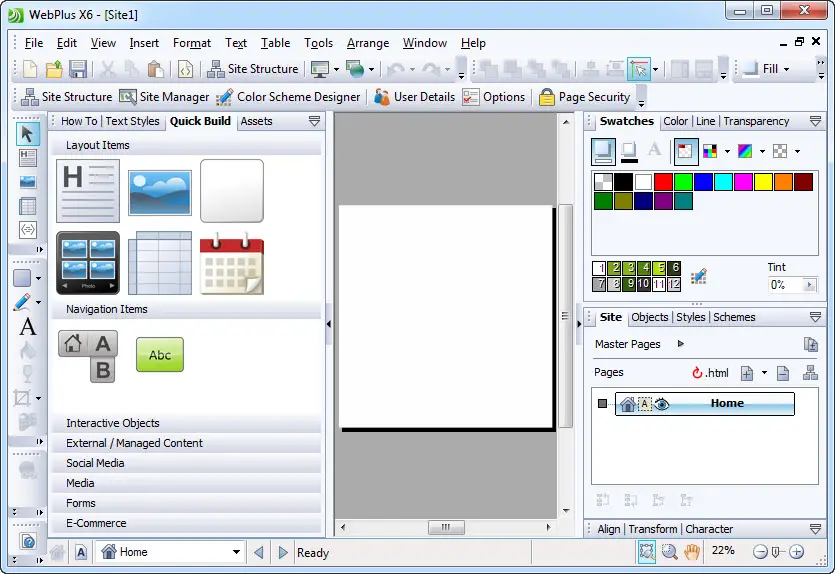Insert the picture layout item
This screenshot has height=574, width=835.
pos(160,193)
